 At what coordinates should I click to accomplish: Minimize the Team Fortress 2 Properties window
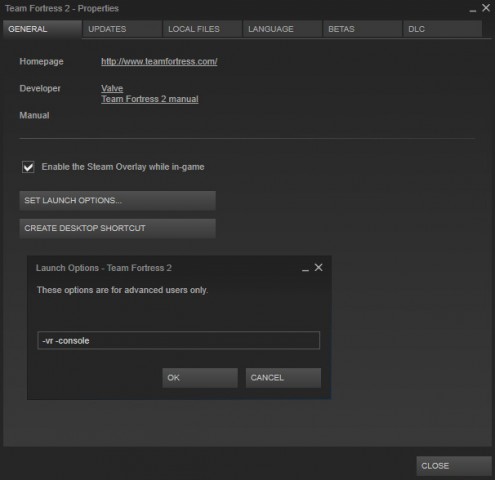tap(473, 9)
